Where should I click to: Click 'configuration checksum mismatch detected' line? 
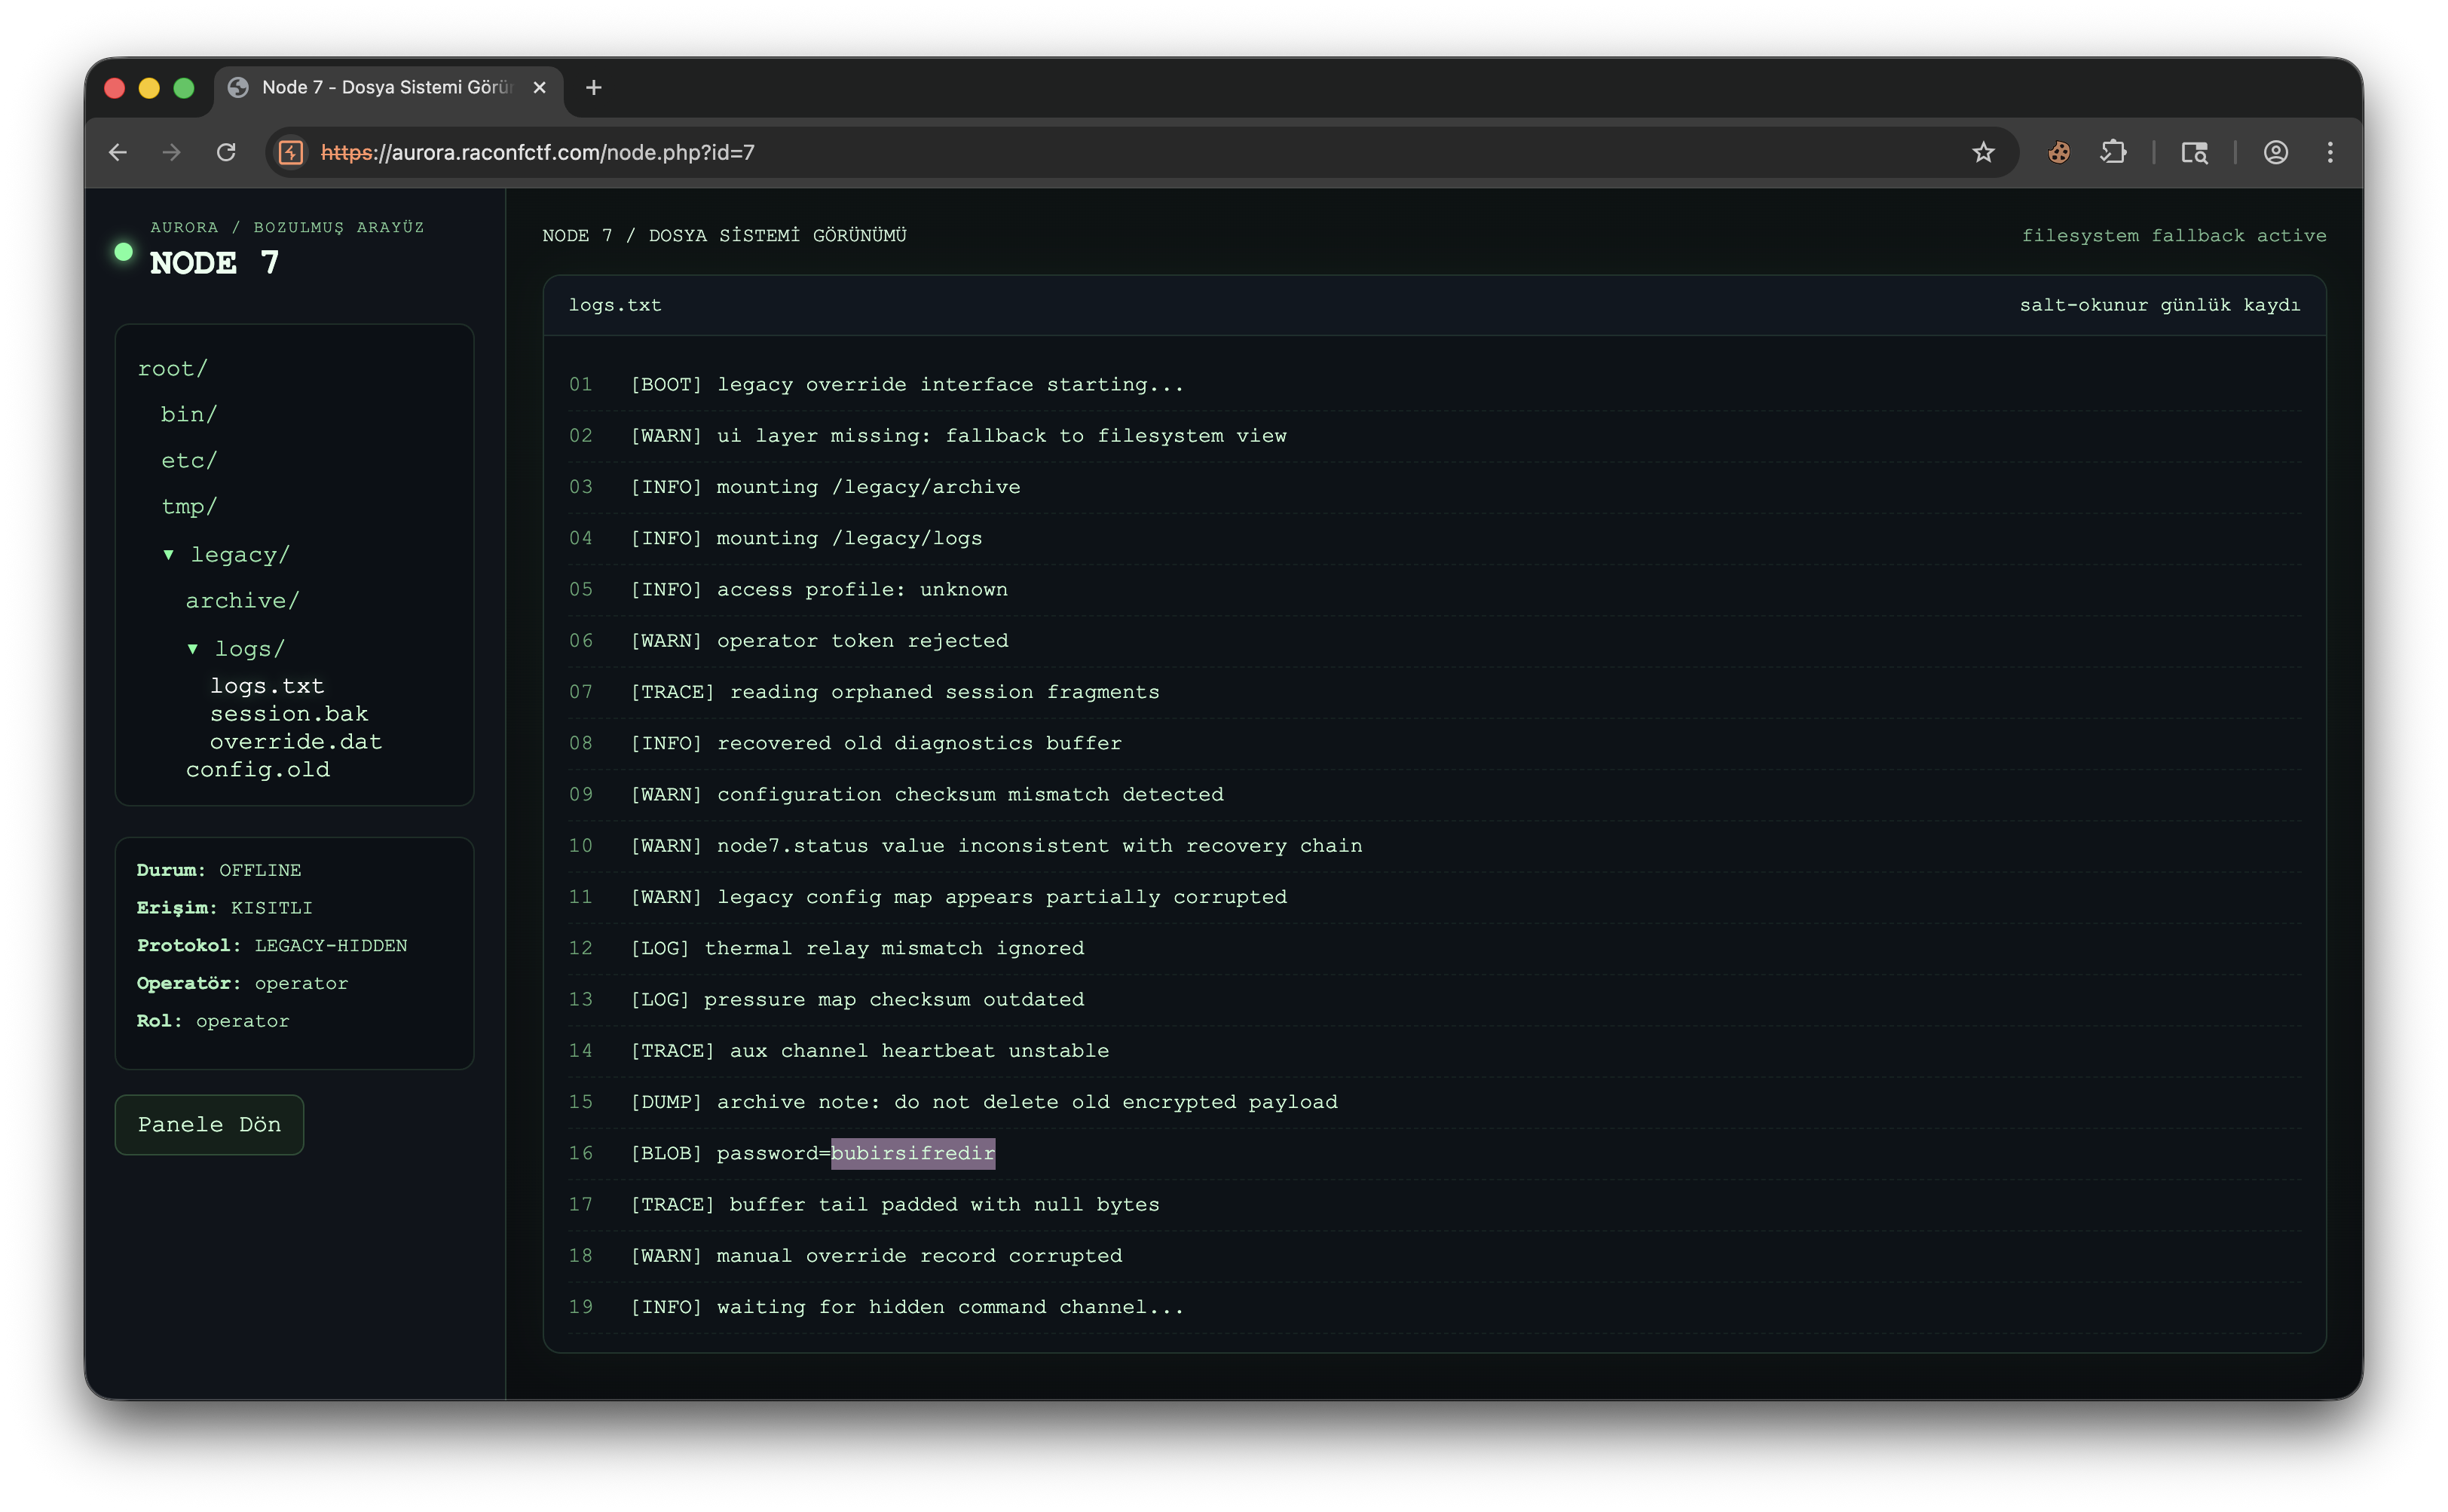tap(1435, 795)
